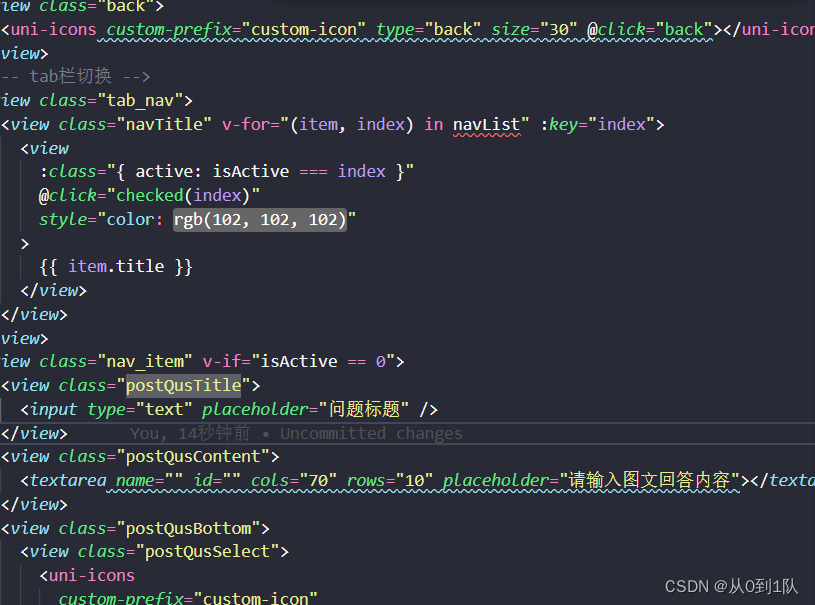Click the Uncommitted changes git blame annotation
The height and width of the screenshot is (605, 815).
372,433
